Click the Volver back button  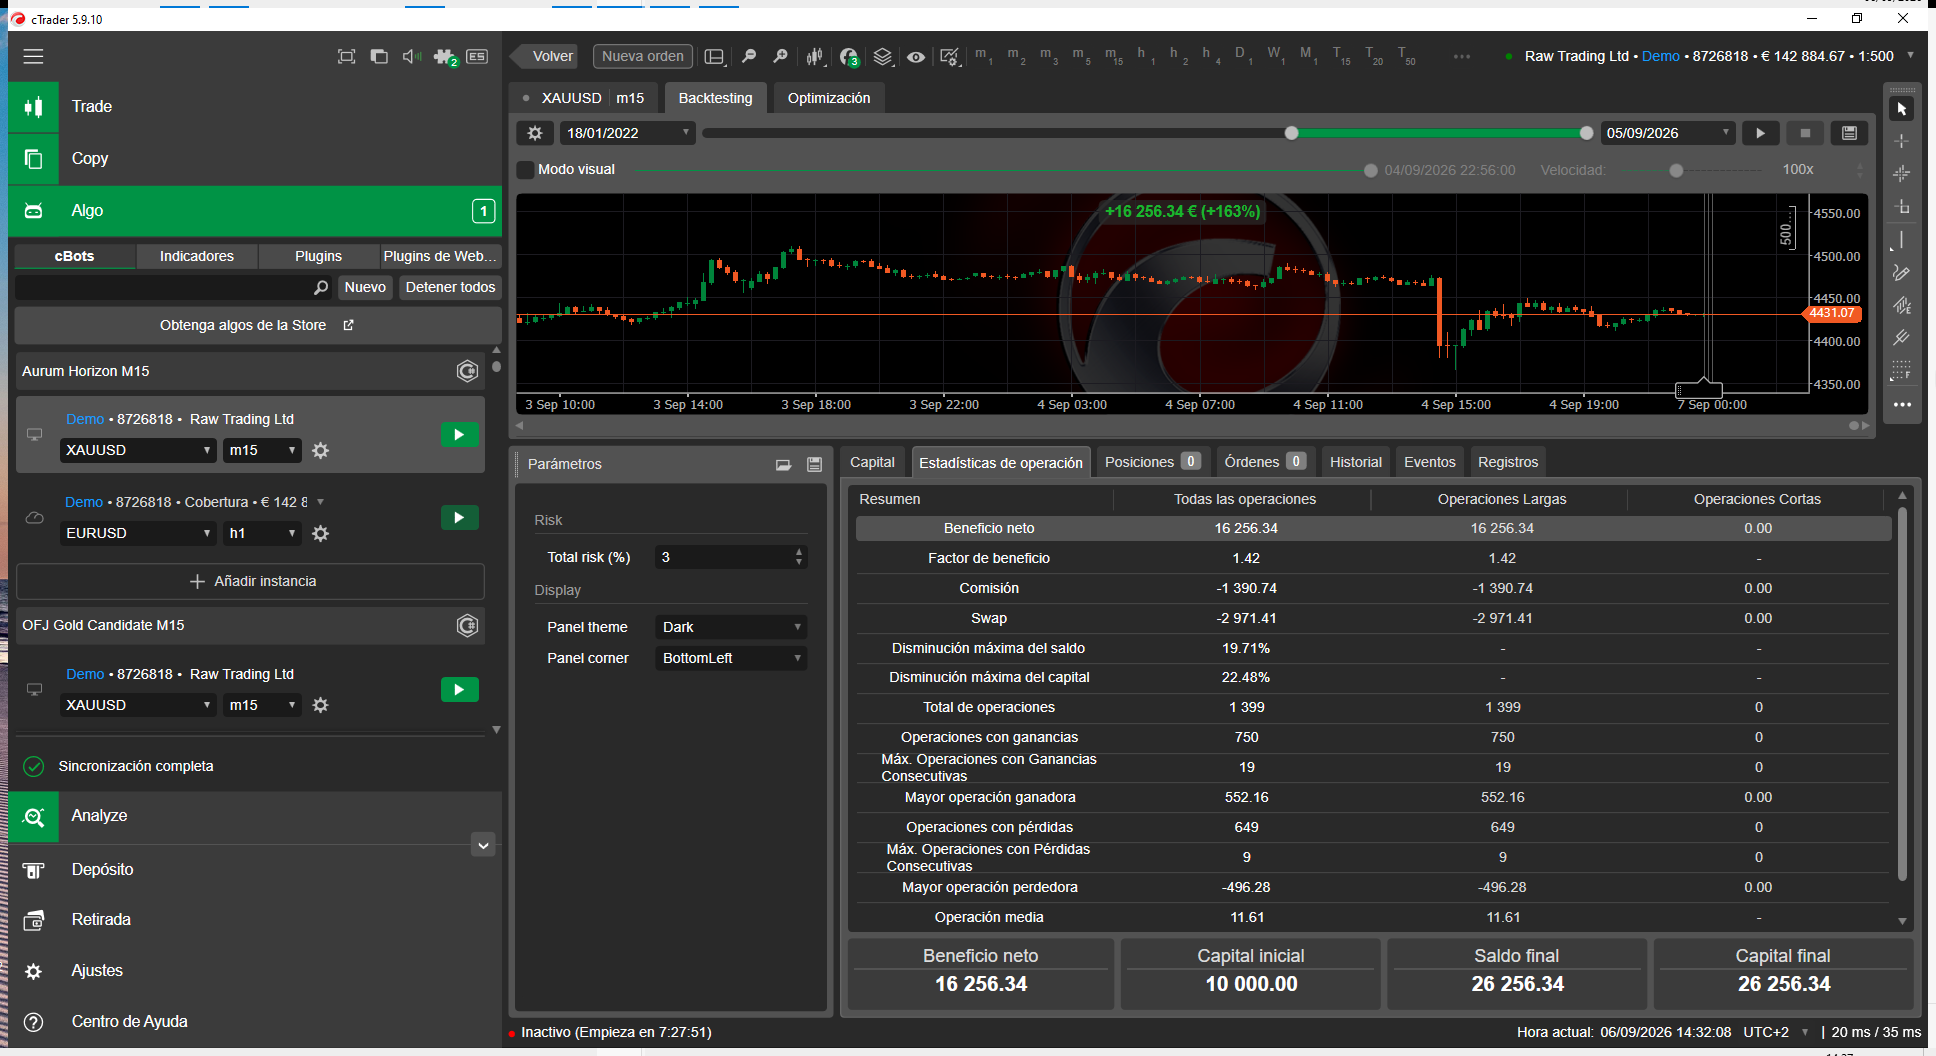click(545, 57)
